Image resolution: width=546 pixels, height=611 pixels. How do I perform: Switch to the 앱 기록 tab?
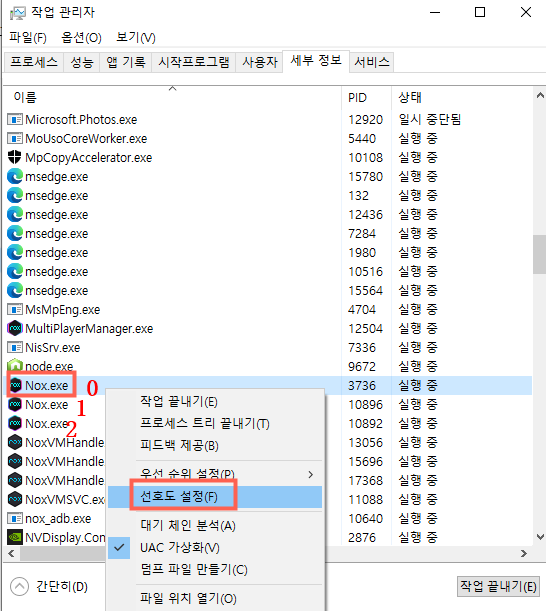(x=126, y=62)
